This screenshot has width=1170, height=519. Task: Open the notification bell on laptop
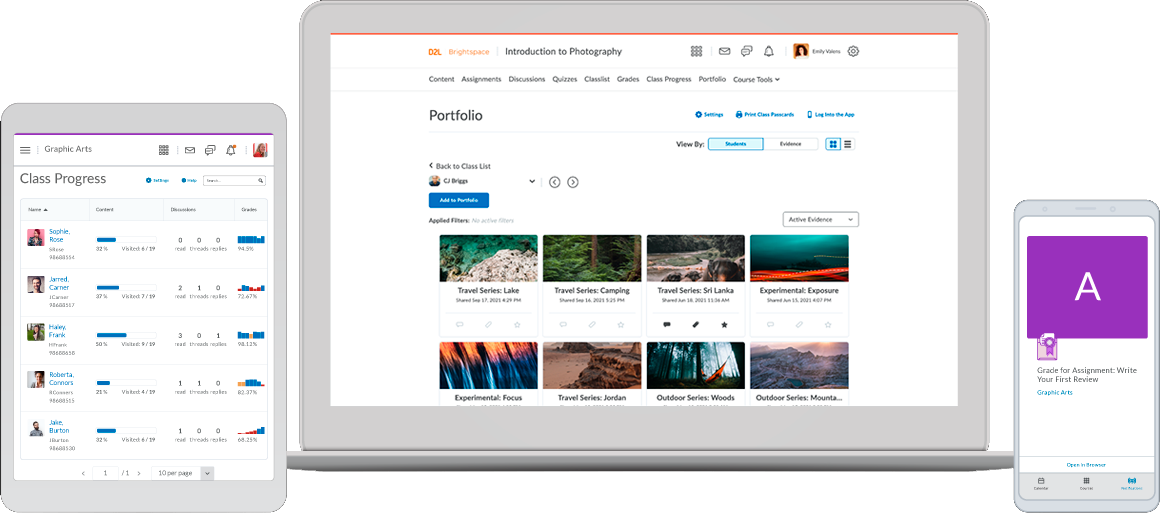[x=769, y=51]
